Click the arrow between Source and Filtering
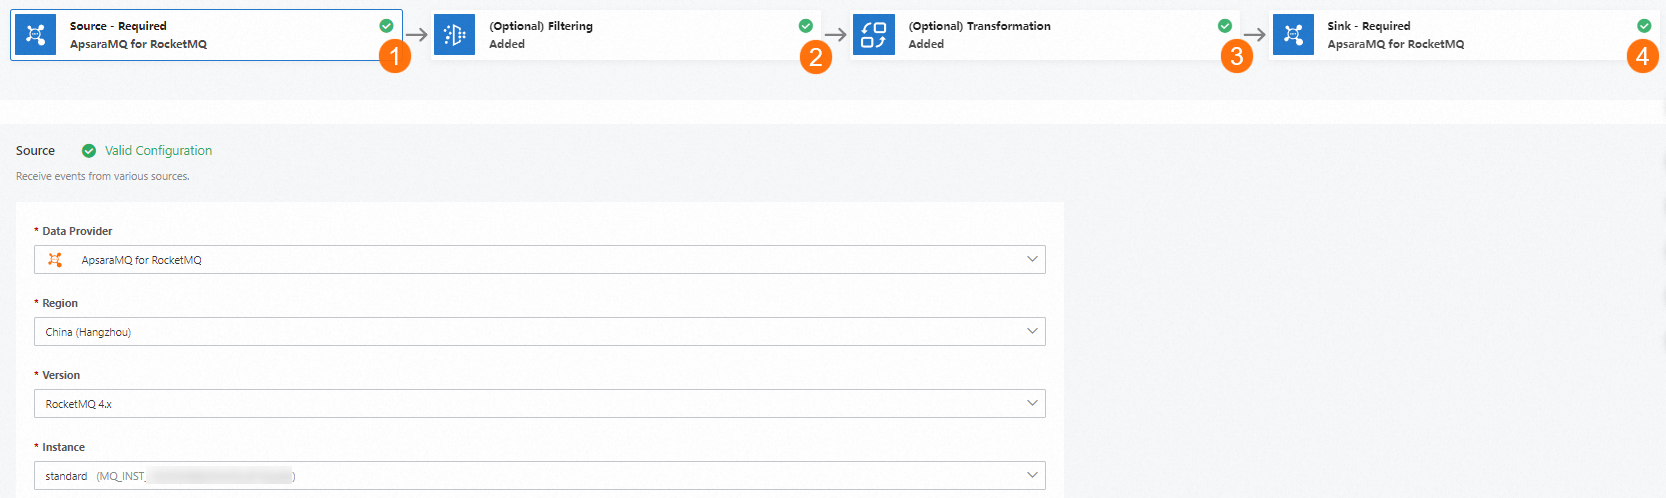 417,35
